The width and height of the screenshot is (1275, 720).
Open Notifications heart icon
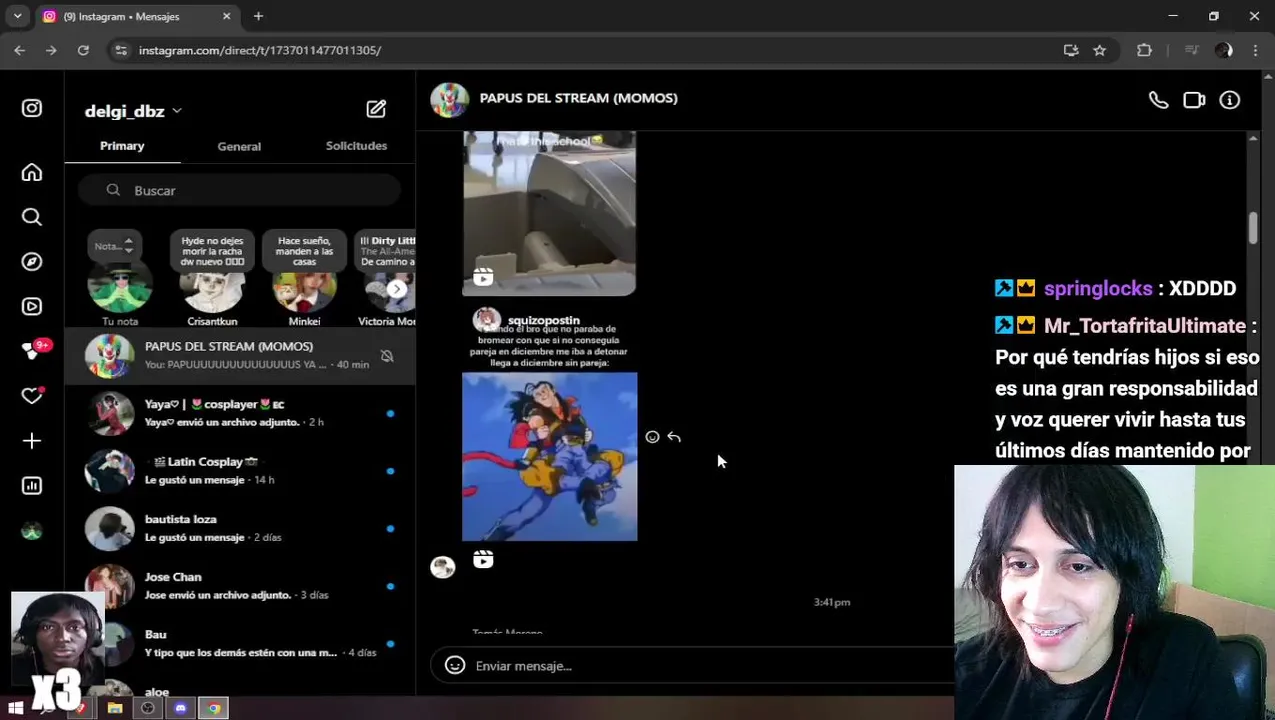(32, 396)
